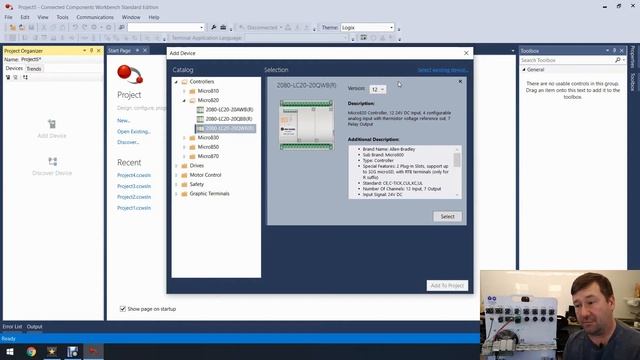Open the Error List tab
Viewport: 640px width, 360px height.
point(12,327)
